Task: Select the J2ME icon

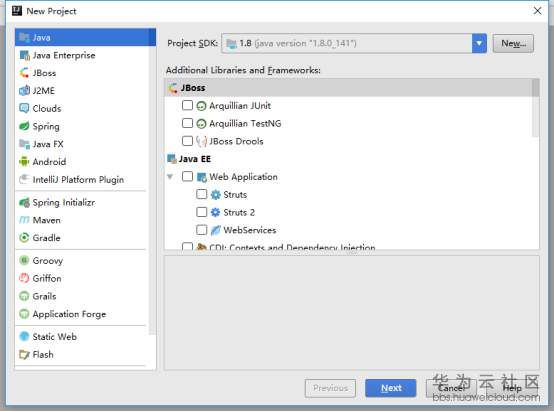Action: coord(24,90)
